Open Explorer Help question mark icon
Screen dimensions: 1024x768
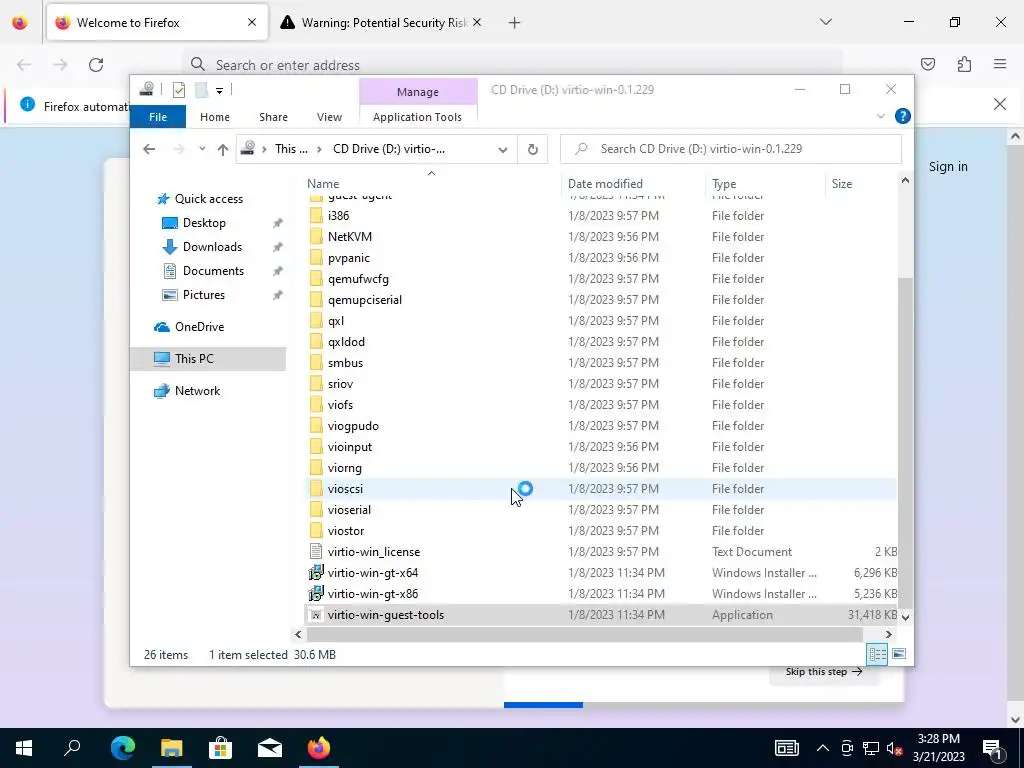coord(903,116)
